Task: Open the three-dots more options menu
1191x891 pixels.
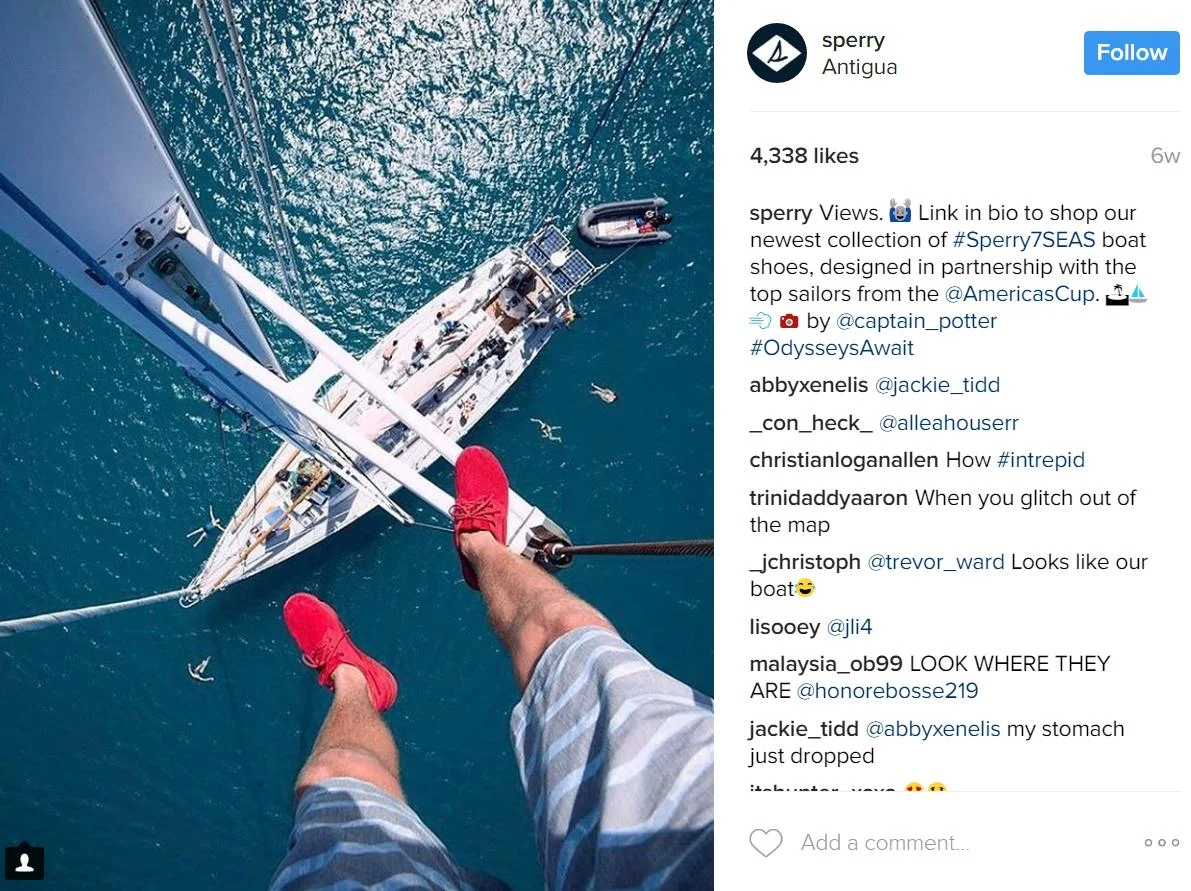Action: pyautogui.click(x=1161, y=842)
